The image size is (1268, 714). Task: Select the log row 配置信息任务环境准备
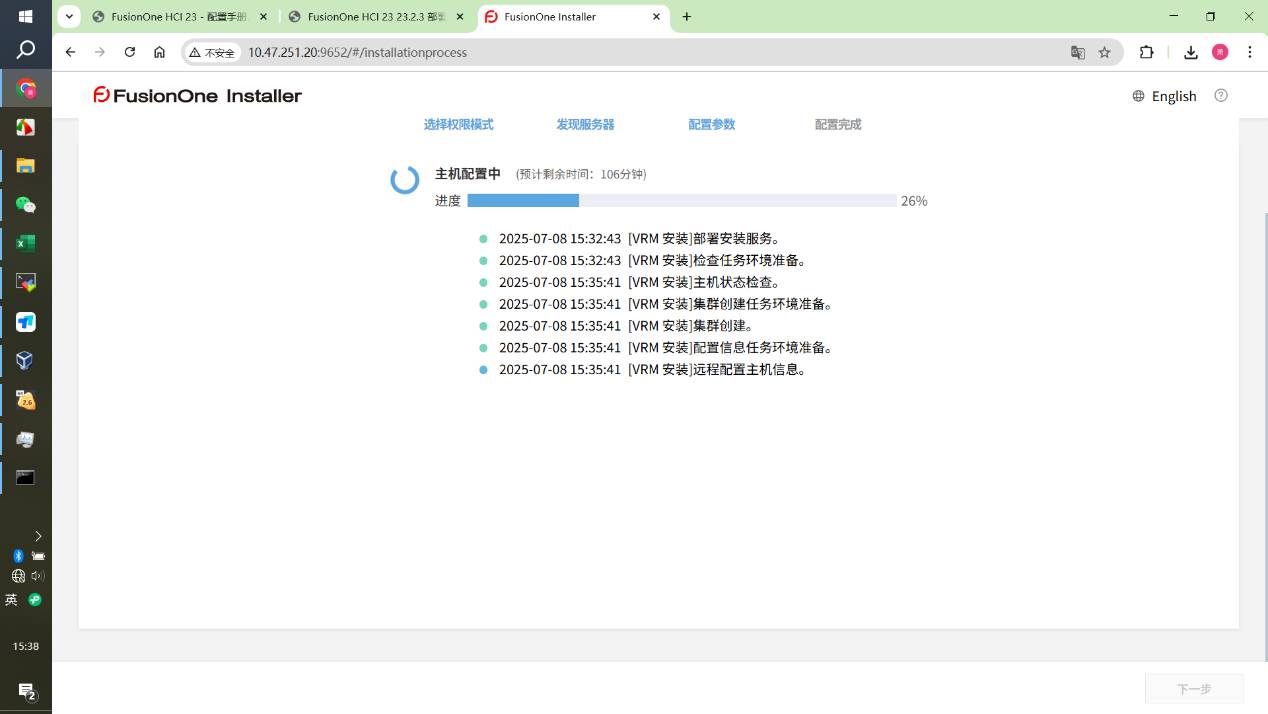[656, 348]
